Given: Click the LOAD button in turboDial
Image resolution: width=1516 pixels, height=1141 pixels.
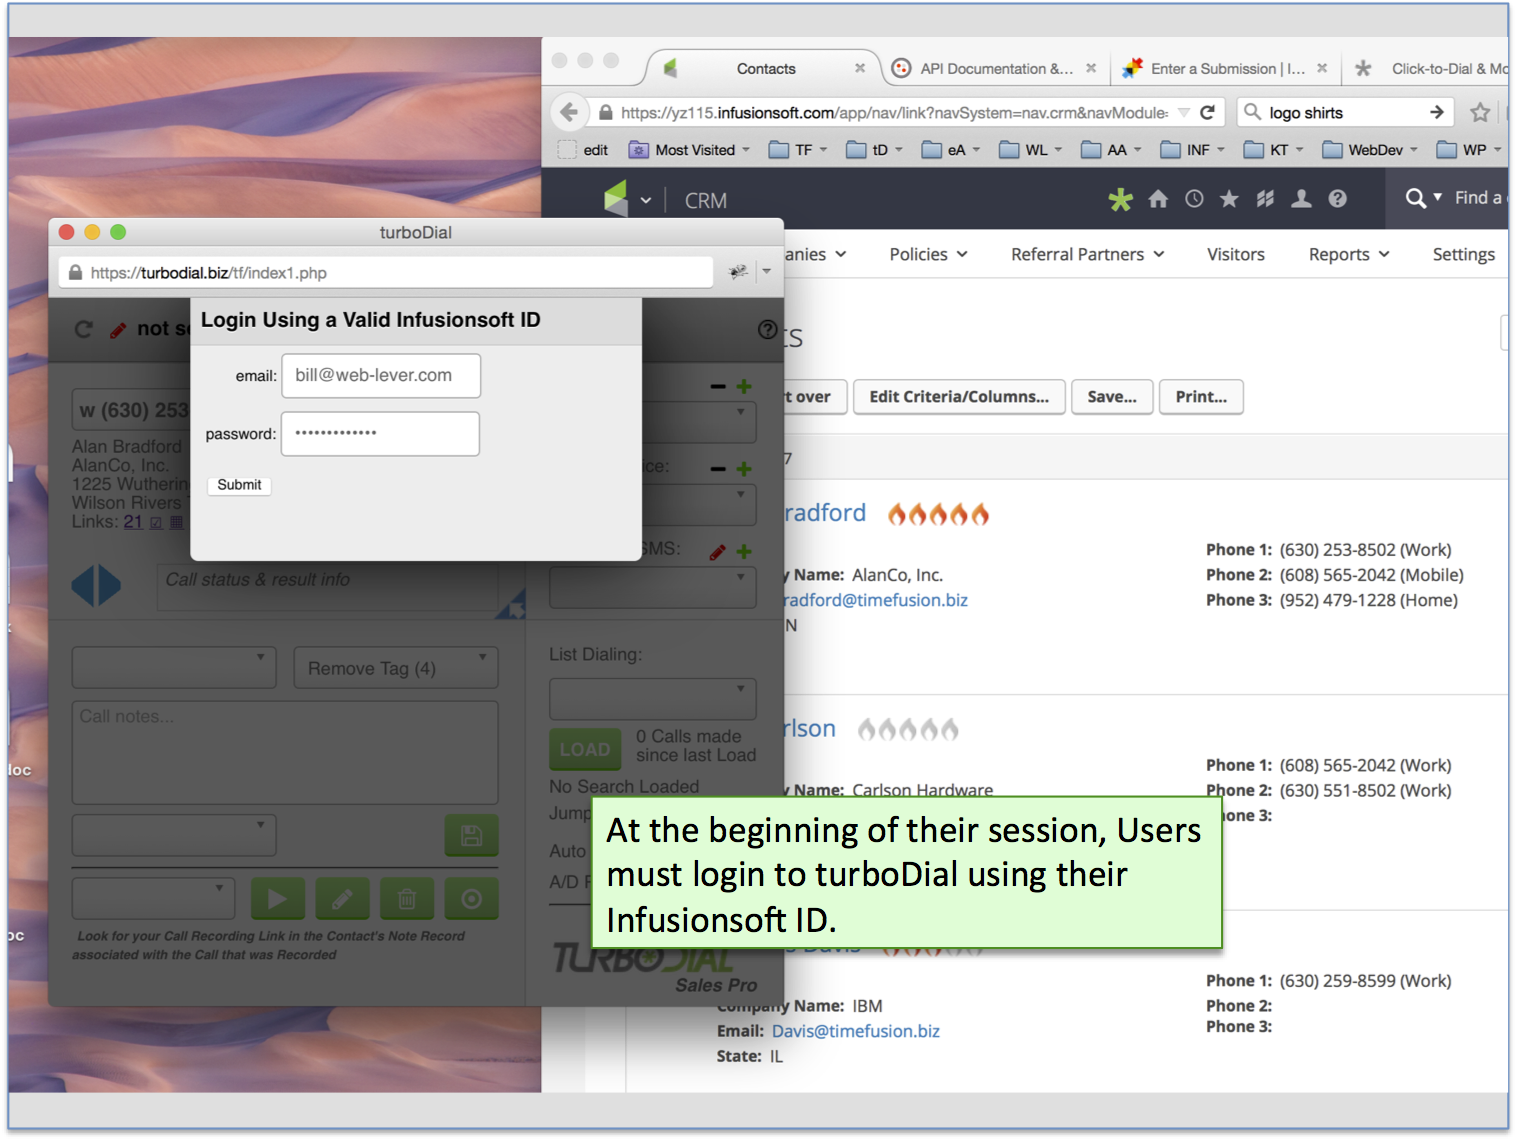Looking at the screenshot, I should click(585, 749).
